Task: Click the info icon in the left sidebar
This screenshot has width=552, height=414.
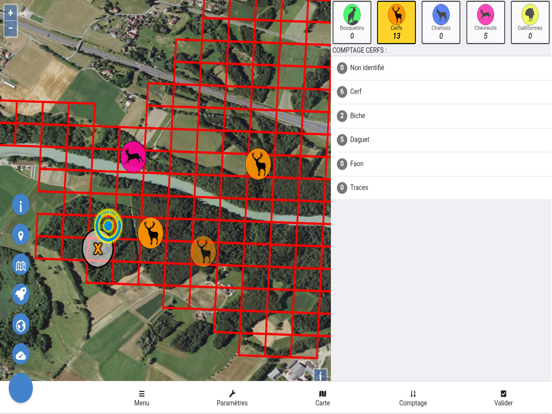Action: [21, 205]
